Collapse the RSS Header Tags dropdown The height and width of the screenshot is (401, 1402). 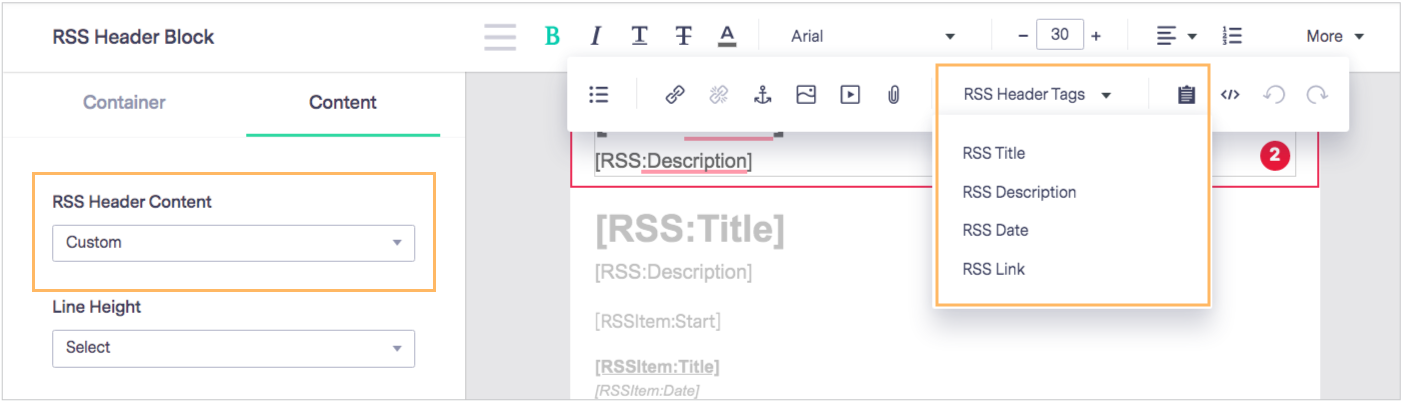(1037, 94)
